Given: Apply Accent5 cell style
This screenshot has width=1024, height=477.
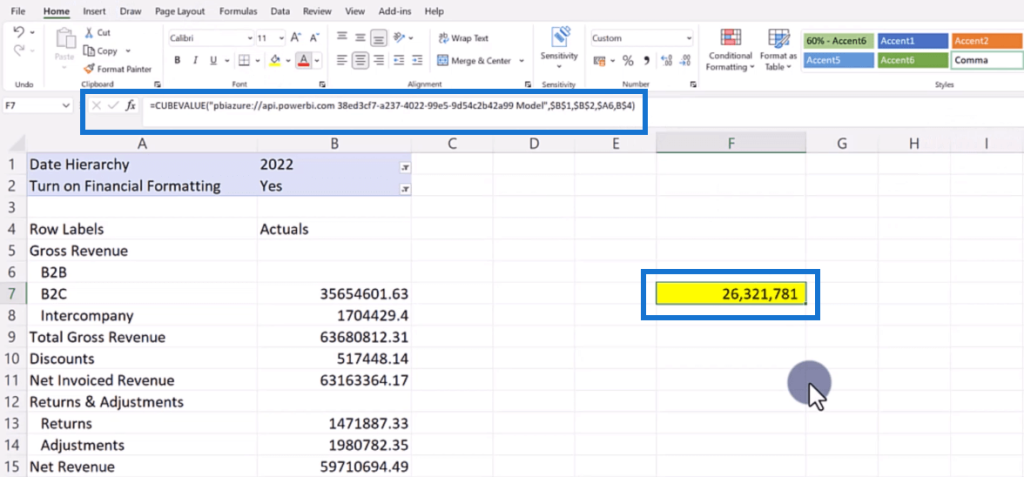Looking at the screenshot, I should click(x=838, y=60).
